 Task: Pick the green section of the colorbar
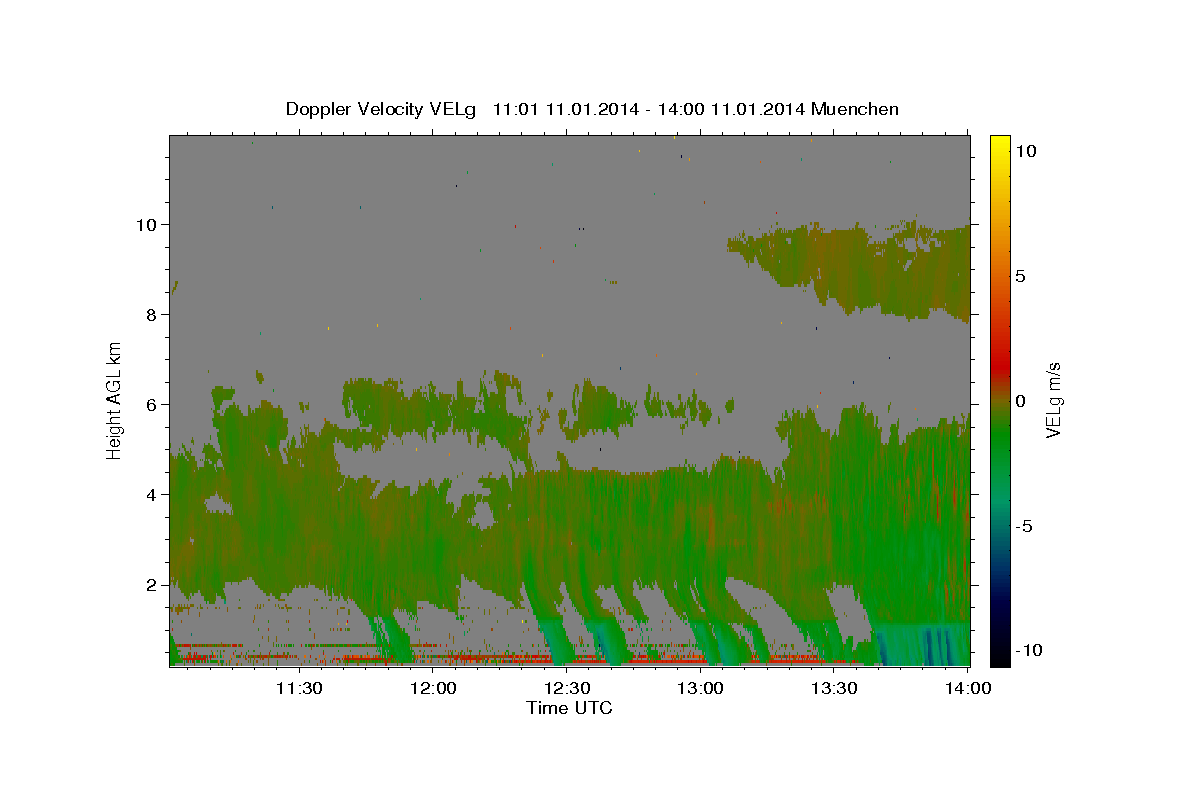999,440
